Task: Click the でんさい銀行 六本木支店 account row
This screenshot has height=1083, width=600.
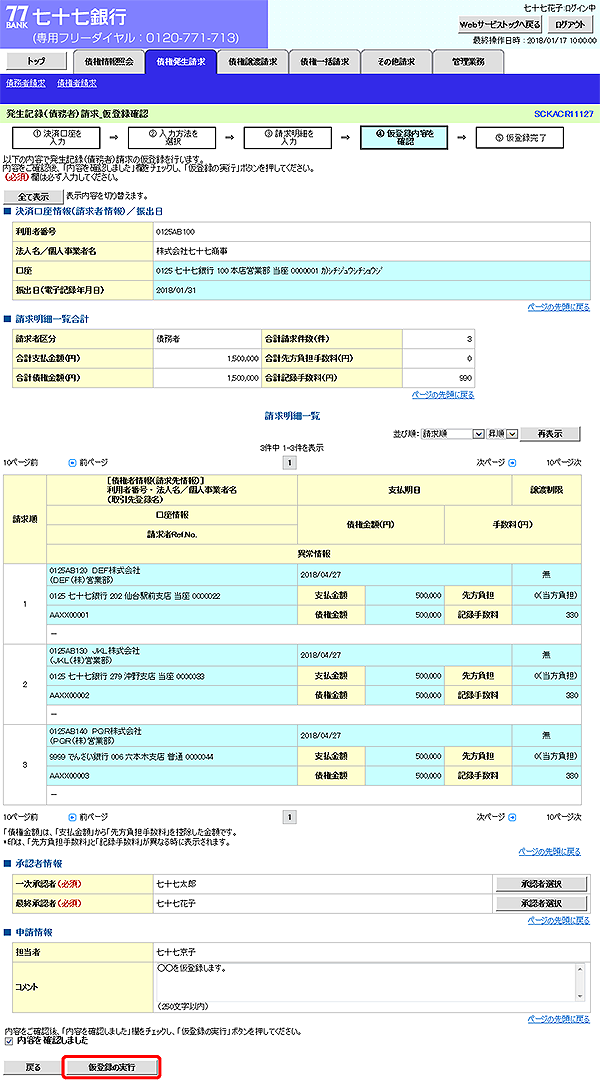Action: coord(172,757)
